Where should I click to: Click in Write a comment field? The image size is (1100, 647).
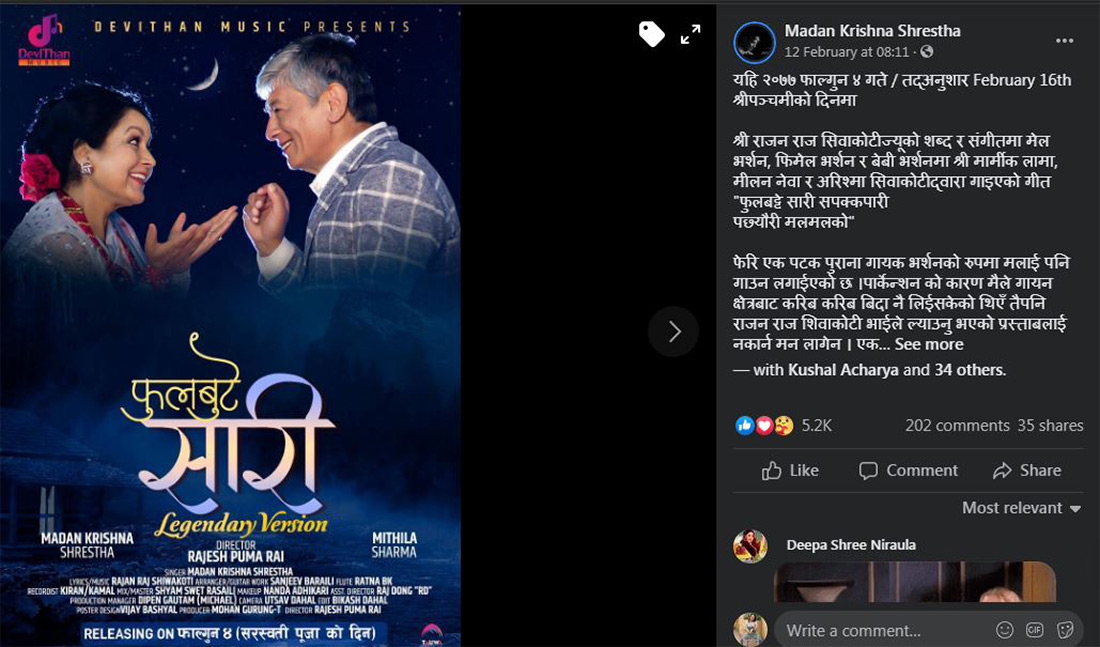click(884, 630)
